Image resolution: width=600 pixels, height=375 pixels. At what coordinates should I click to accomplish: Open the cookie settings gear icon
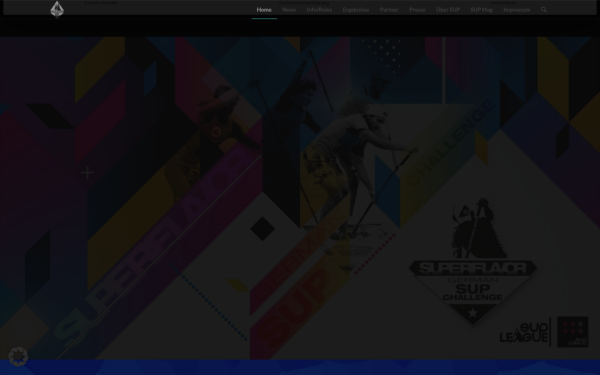pyautogui.click(x=18, y=357)
